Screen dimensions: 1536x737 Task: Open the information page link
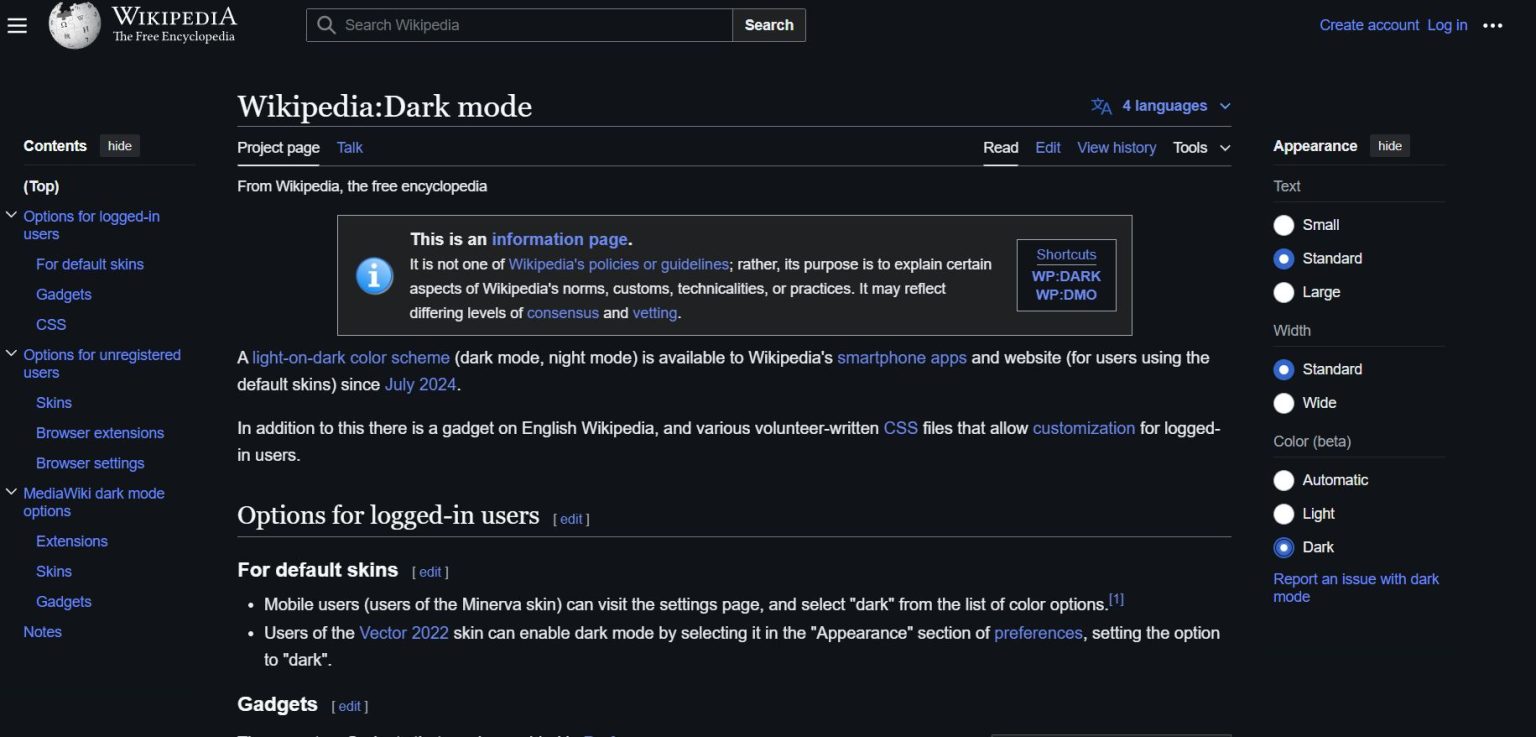click(x=560, y=239)
